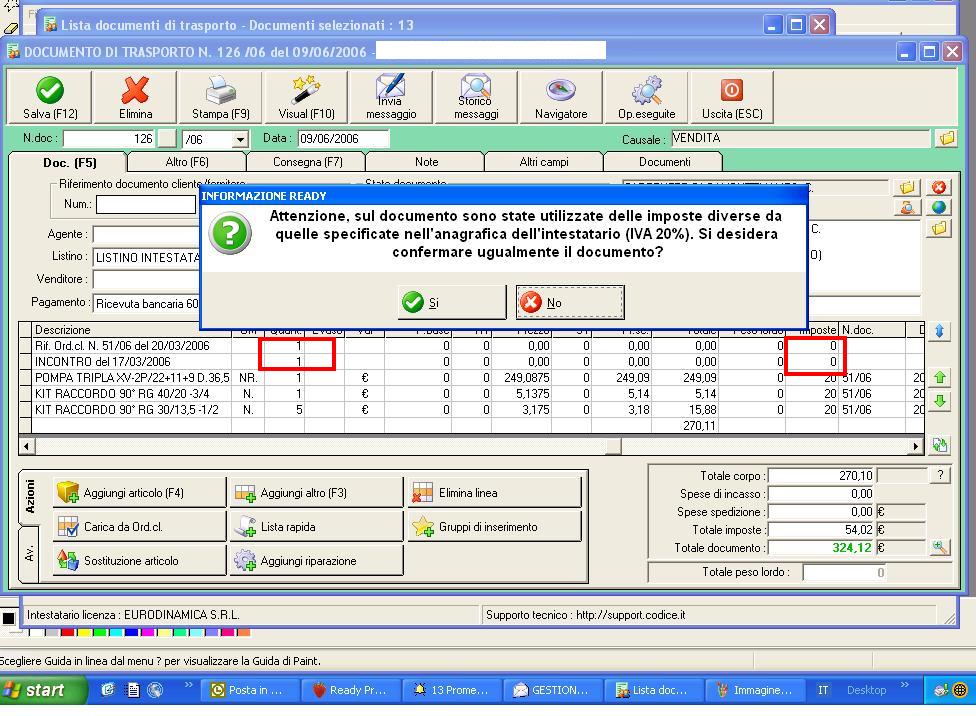Image resolution: width=976 pixels, height=716 pixels.
Task: Expand the /06 series dropdown
Action: point(240,139)
